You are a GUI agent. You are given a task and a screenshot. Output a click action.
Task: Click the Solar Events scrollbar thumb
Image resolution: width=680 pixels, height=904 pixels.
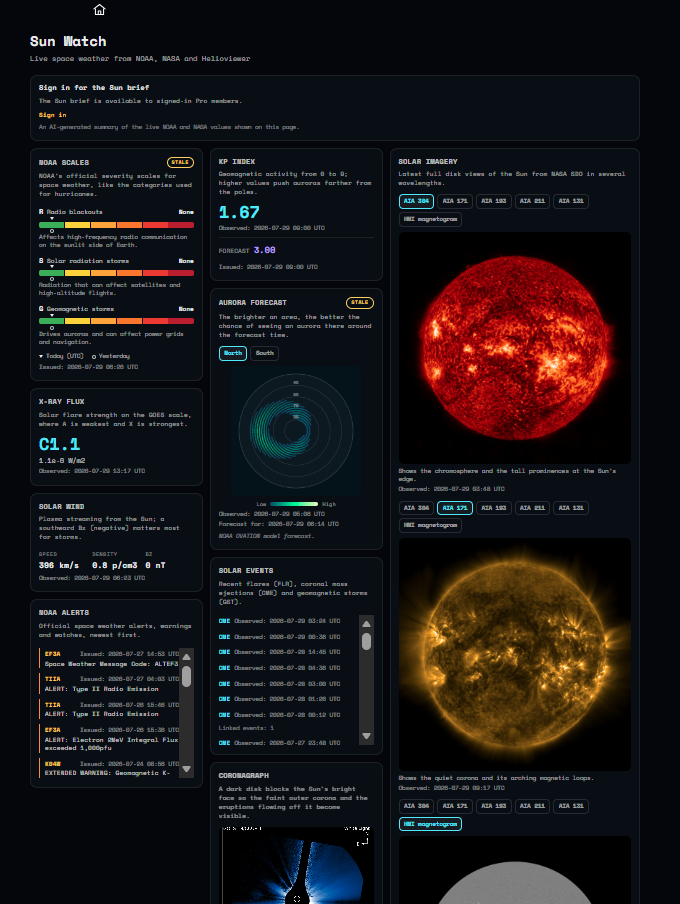(x=366, y=641)
